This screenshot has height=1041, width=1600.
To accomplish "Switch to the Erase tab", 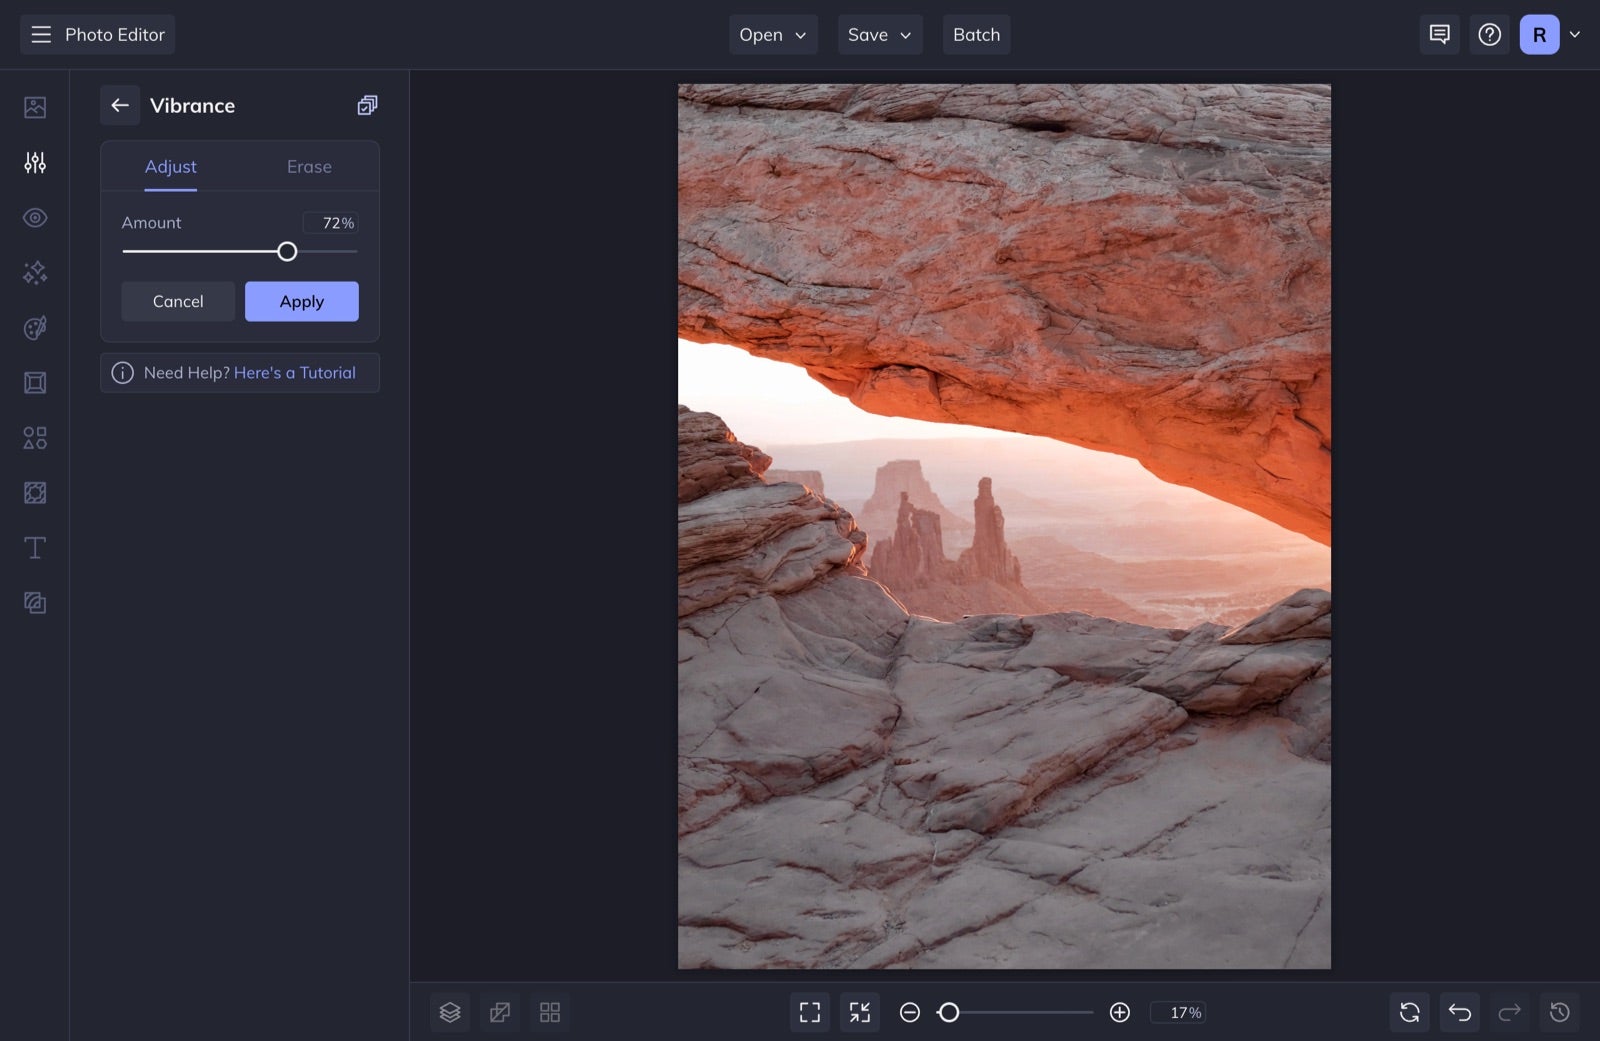I will tap(308, 166).
